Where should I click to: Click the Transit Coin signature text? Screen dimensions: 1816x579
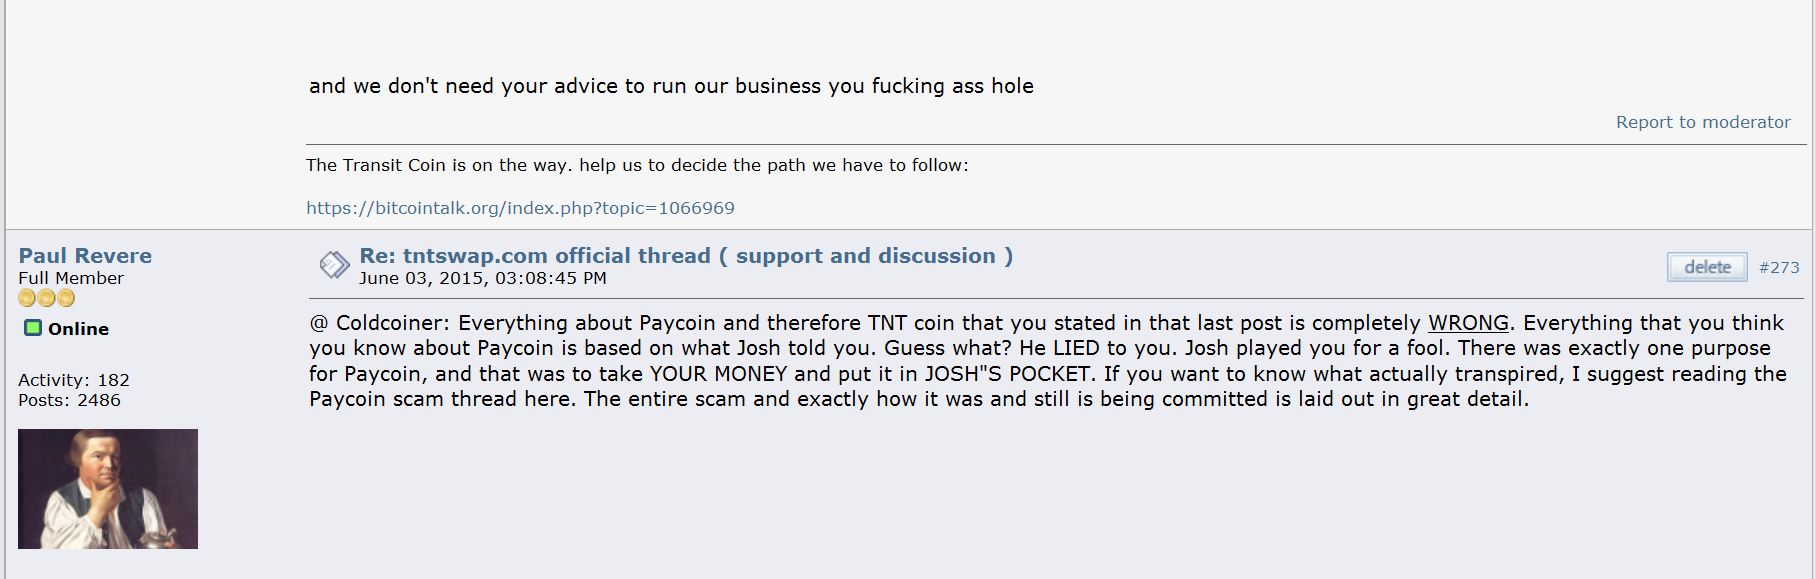pyautogui.click(x=637, y=165)
